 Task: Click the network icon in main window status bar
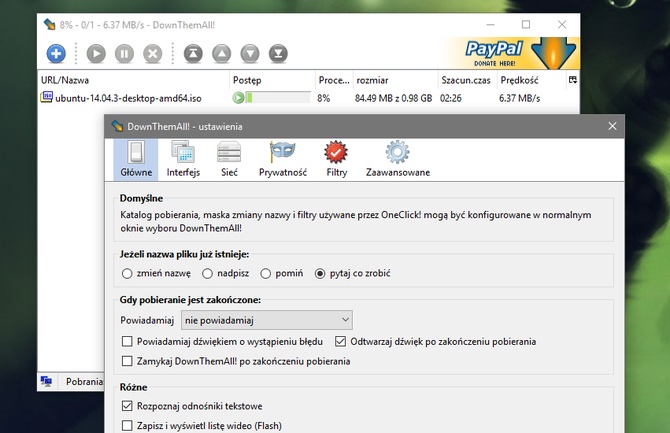click(x=46, y=381)
